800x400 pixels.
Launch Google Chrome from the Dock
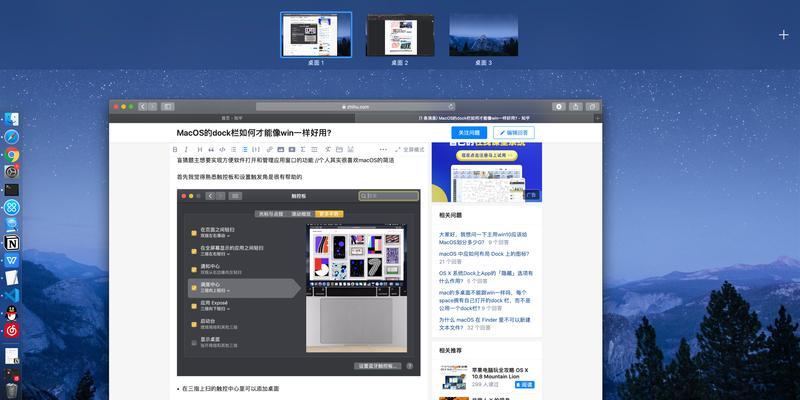point(12,155)
